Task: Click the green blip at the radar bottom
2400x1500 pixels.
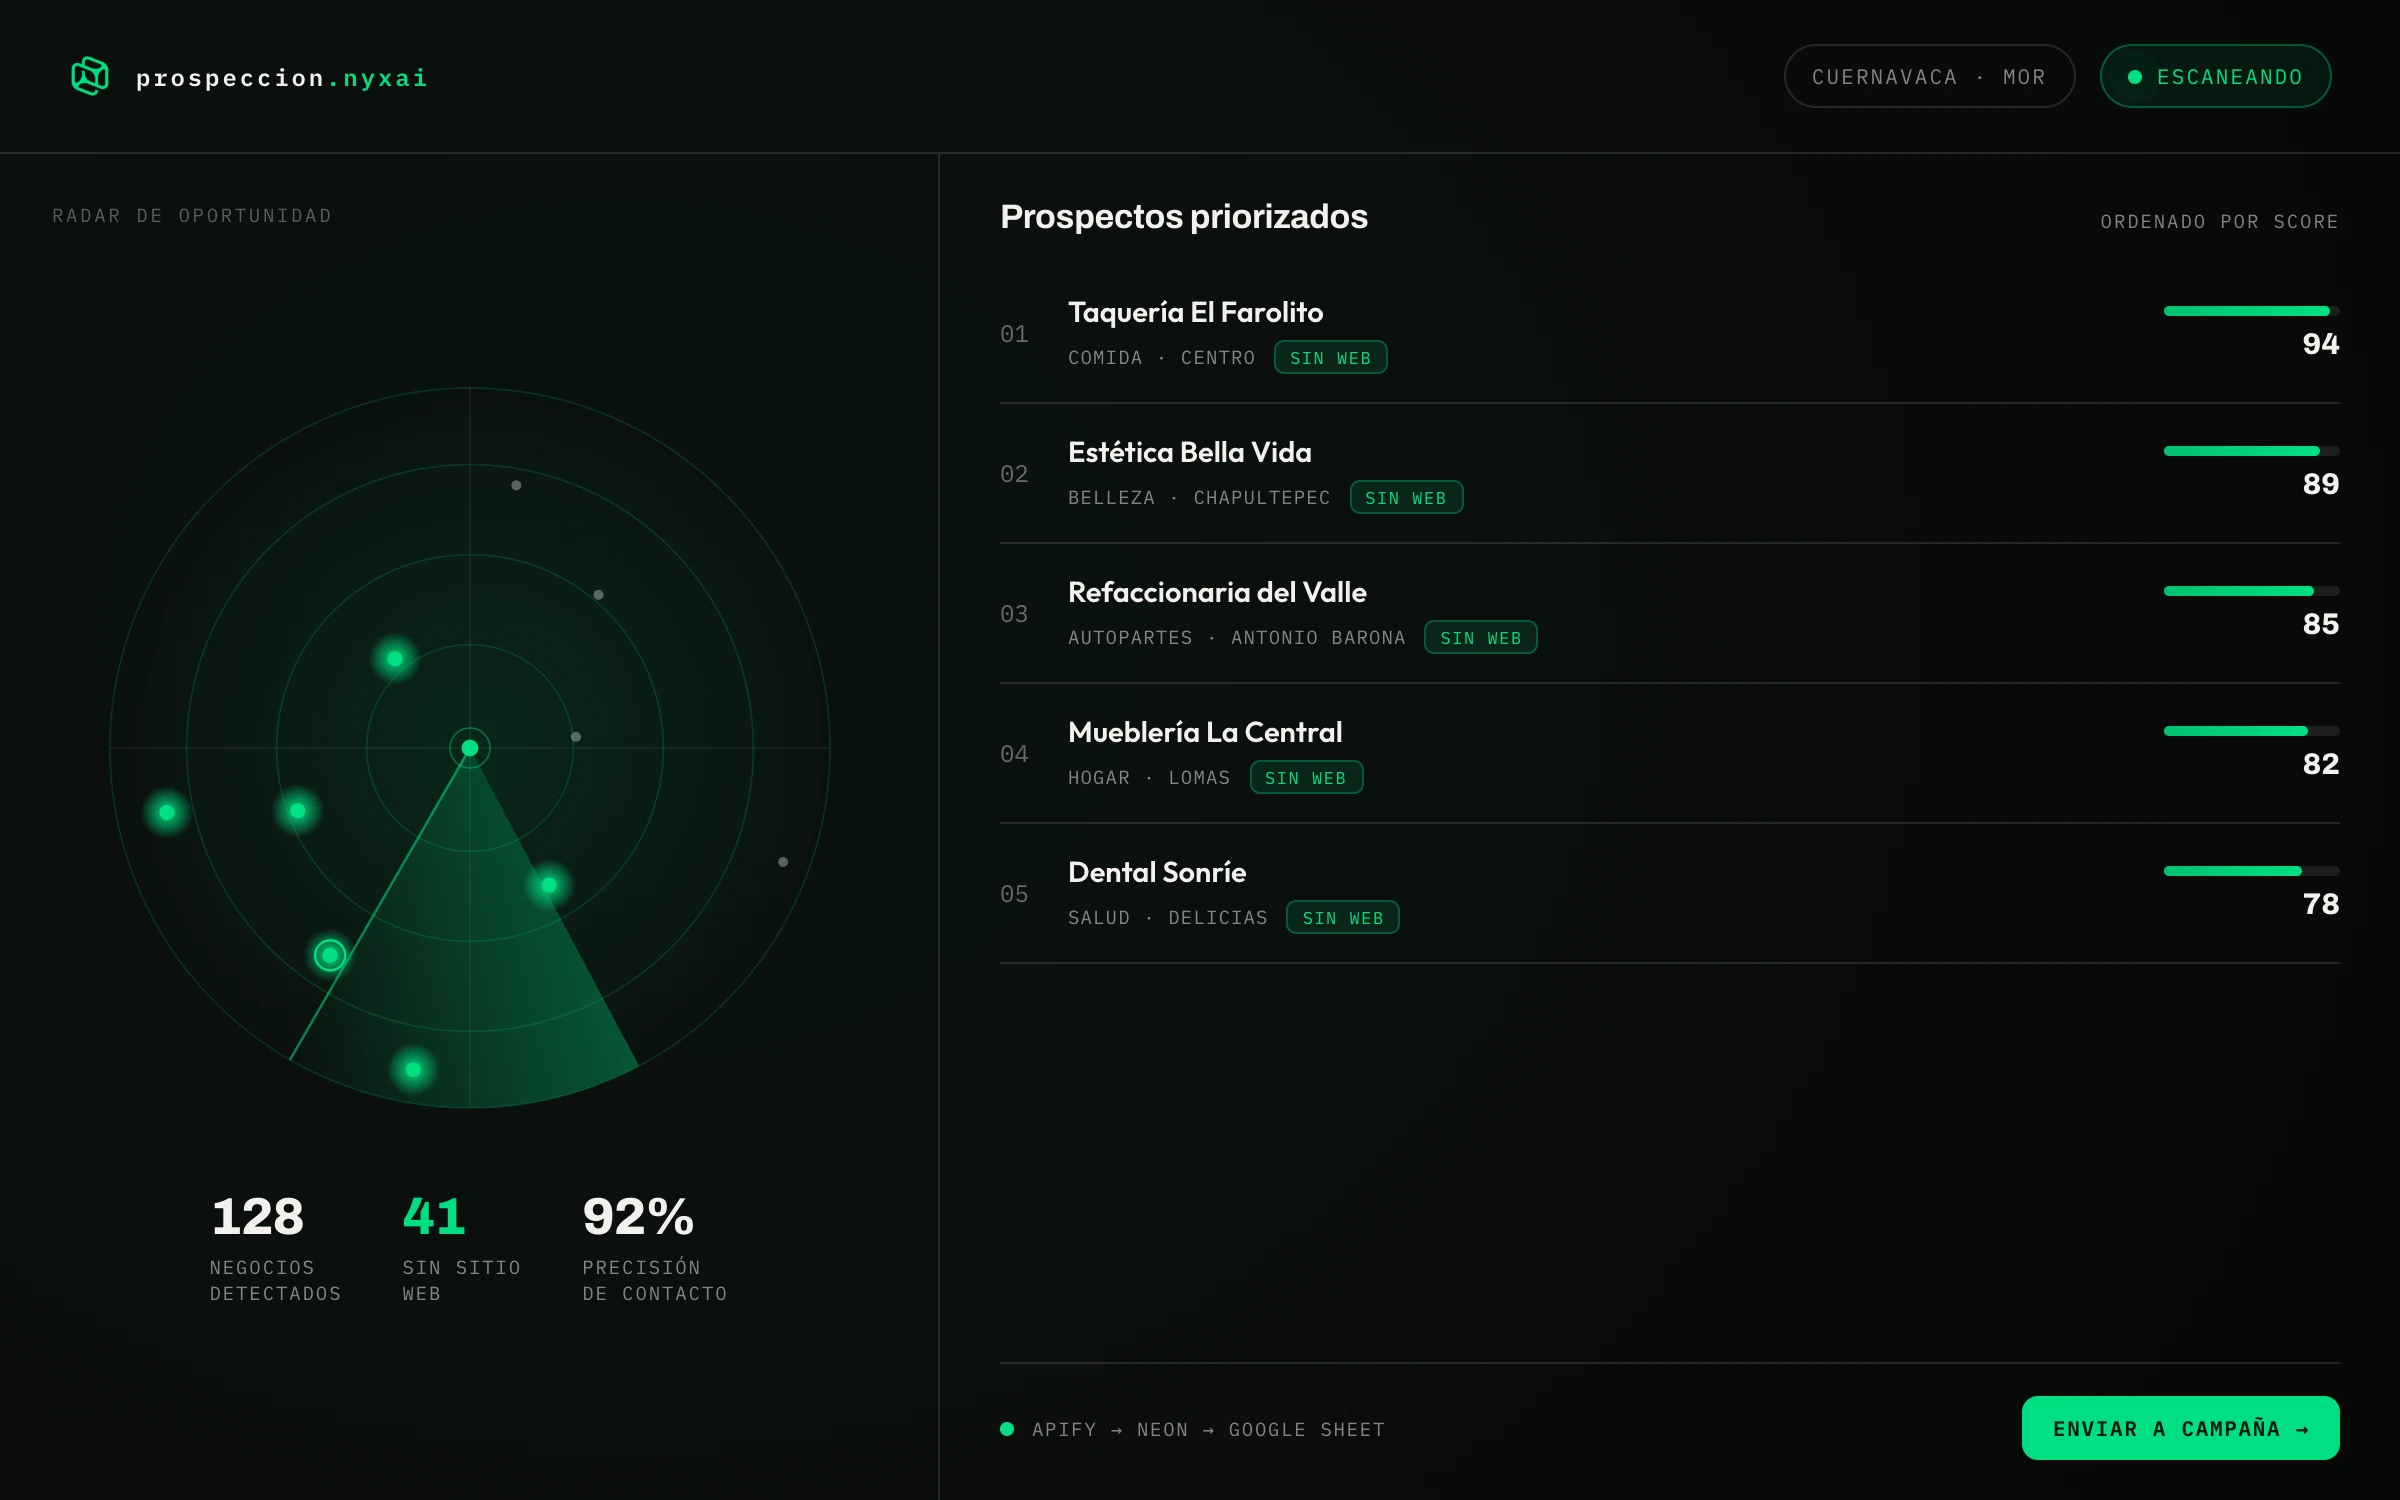Action: (413, 1070)
